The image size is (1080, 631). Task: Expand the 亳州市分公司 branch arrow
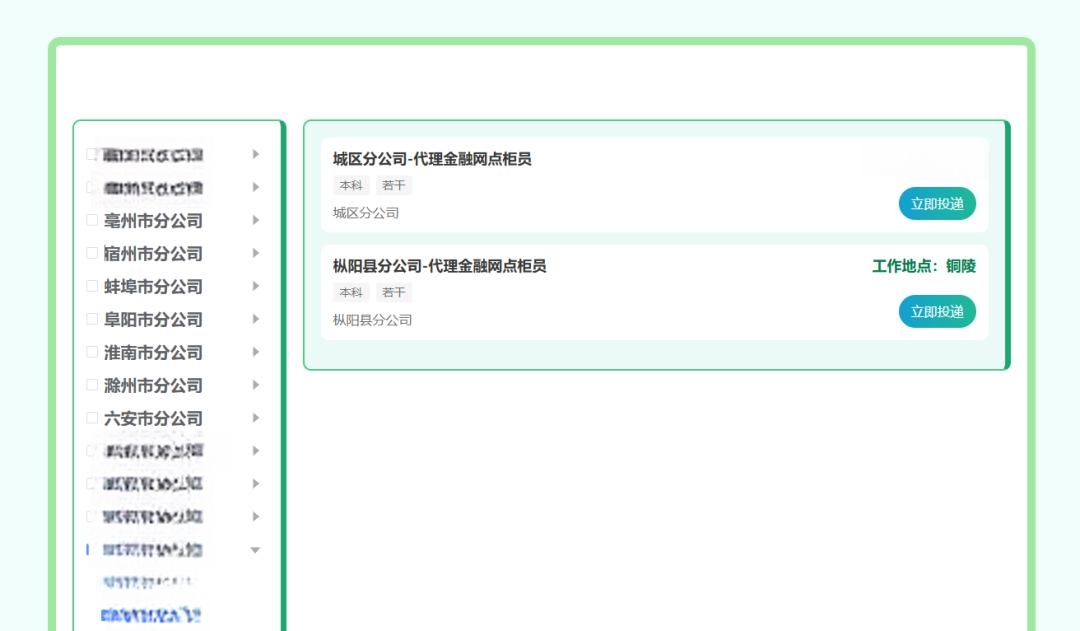coord(256,220)
